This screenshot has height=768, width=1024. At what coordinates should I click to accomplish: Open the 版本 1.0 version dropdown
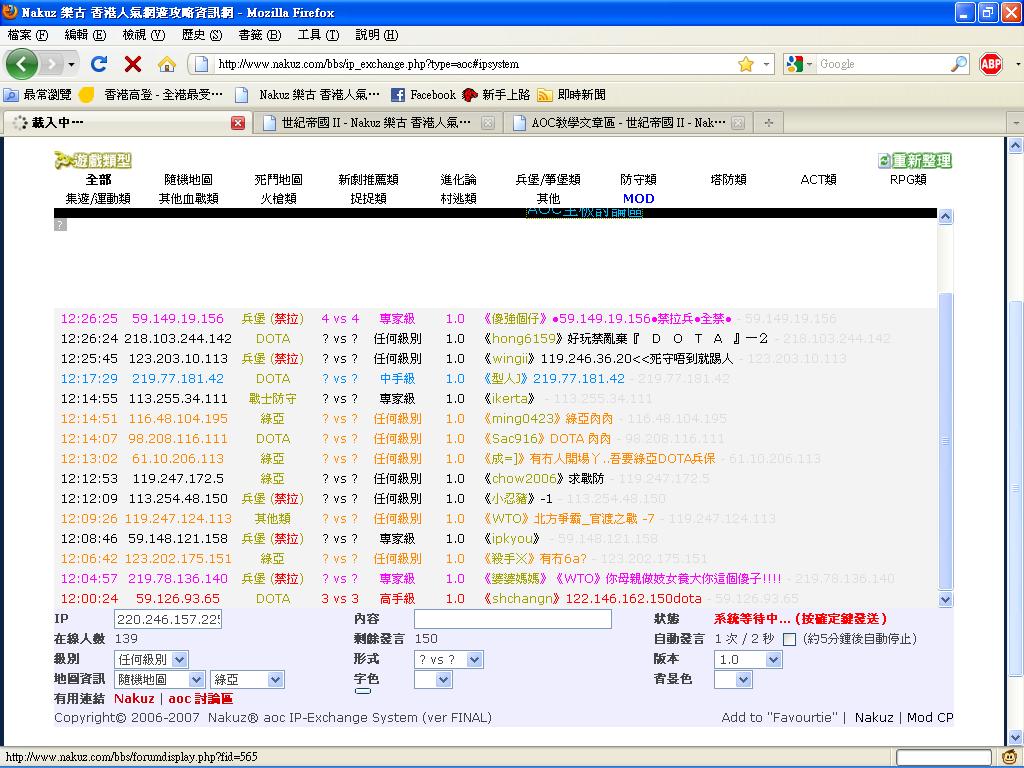(x=748, y=659)
